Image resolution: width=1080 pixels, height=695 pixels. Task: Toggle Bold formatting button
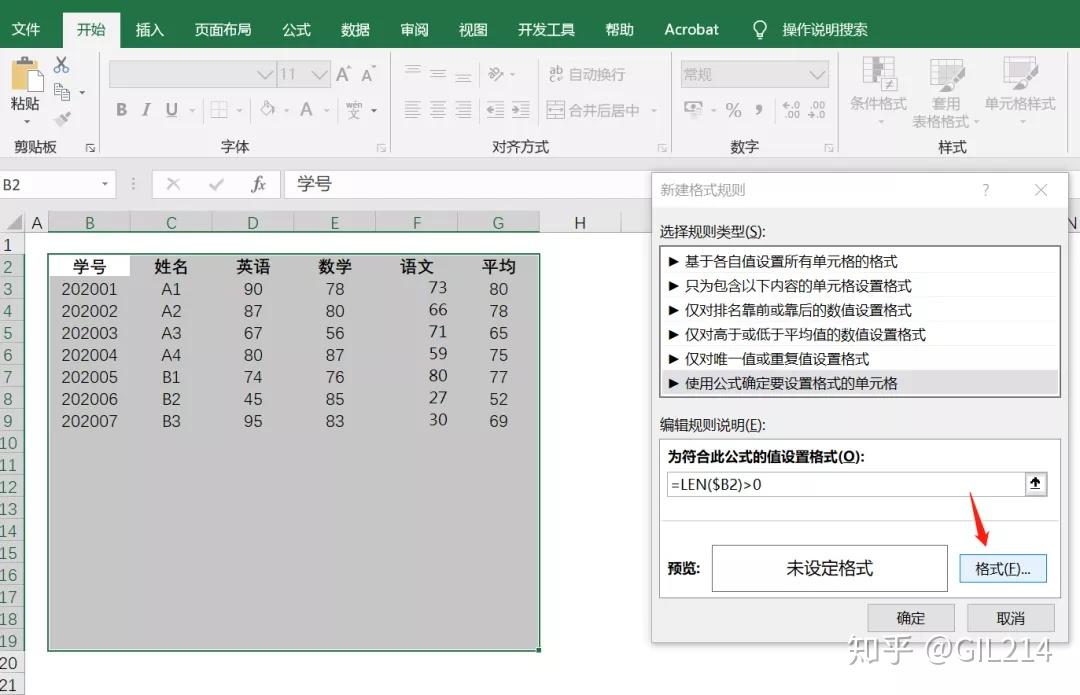122,110
